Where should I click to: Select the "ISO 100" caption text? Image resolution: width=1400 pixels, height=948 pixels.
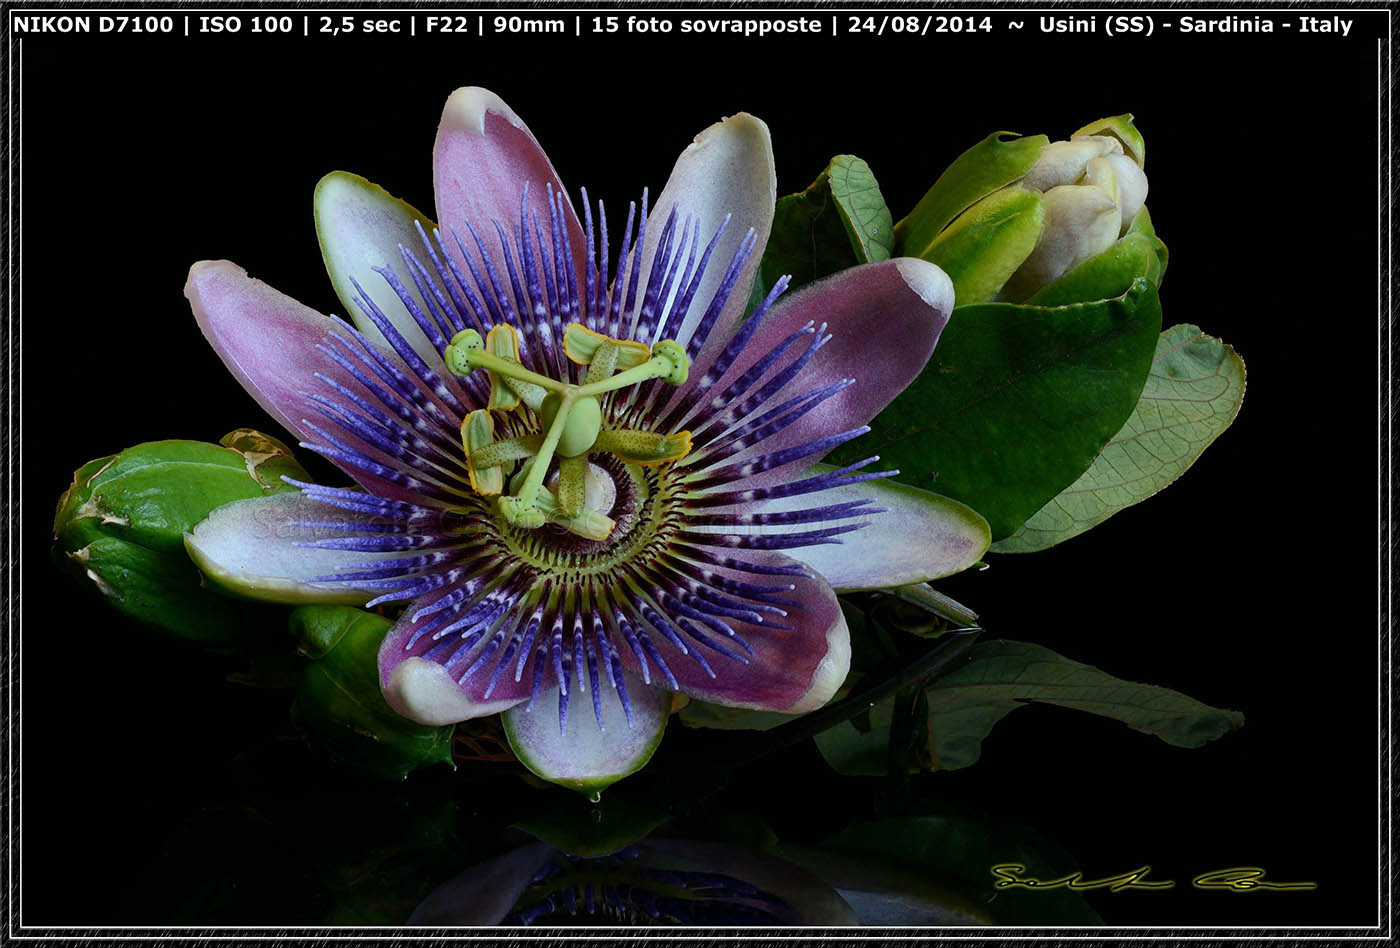[x=245, y=25]
